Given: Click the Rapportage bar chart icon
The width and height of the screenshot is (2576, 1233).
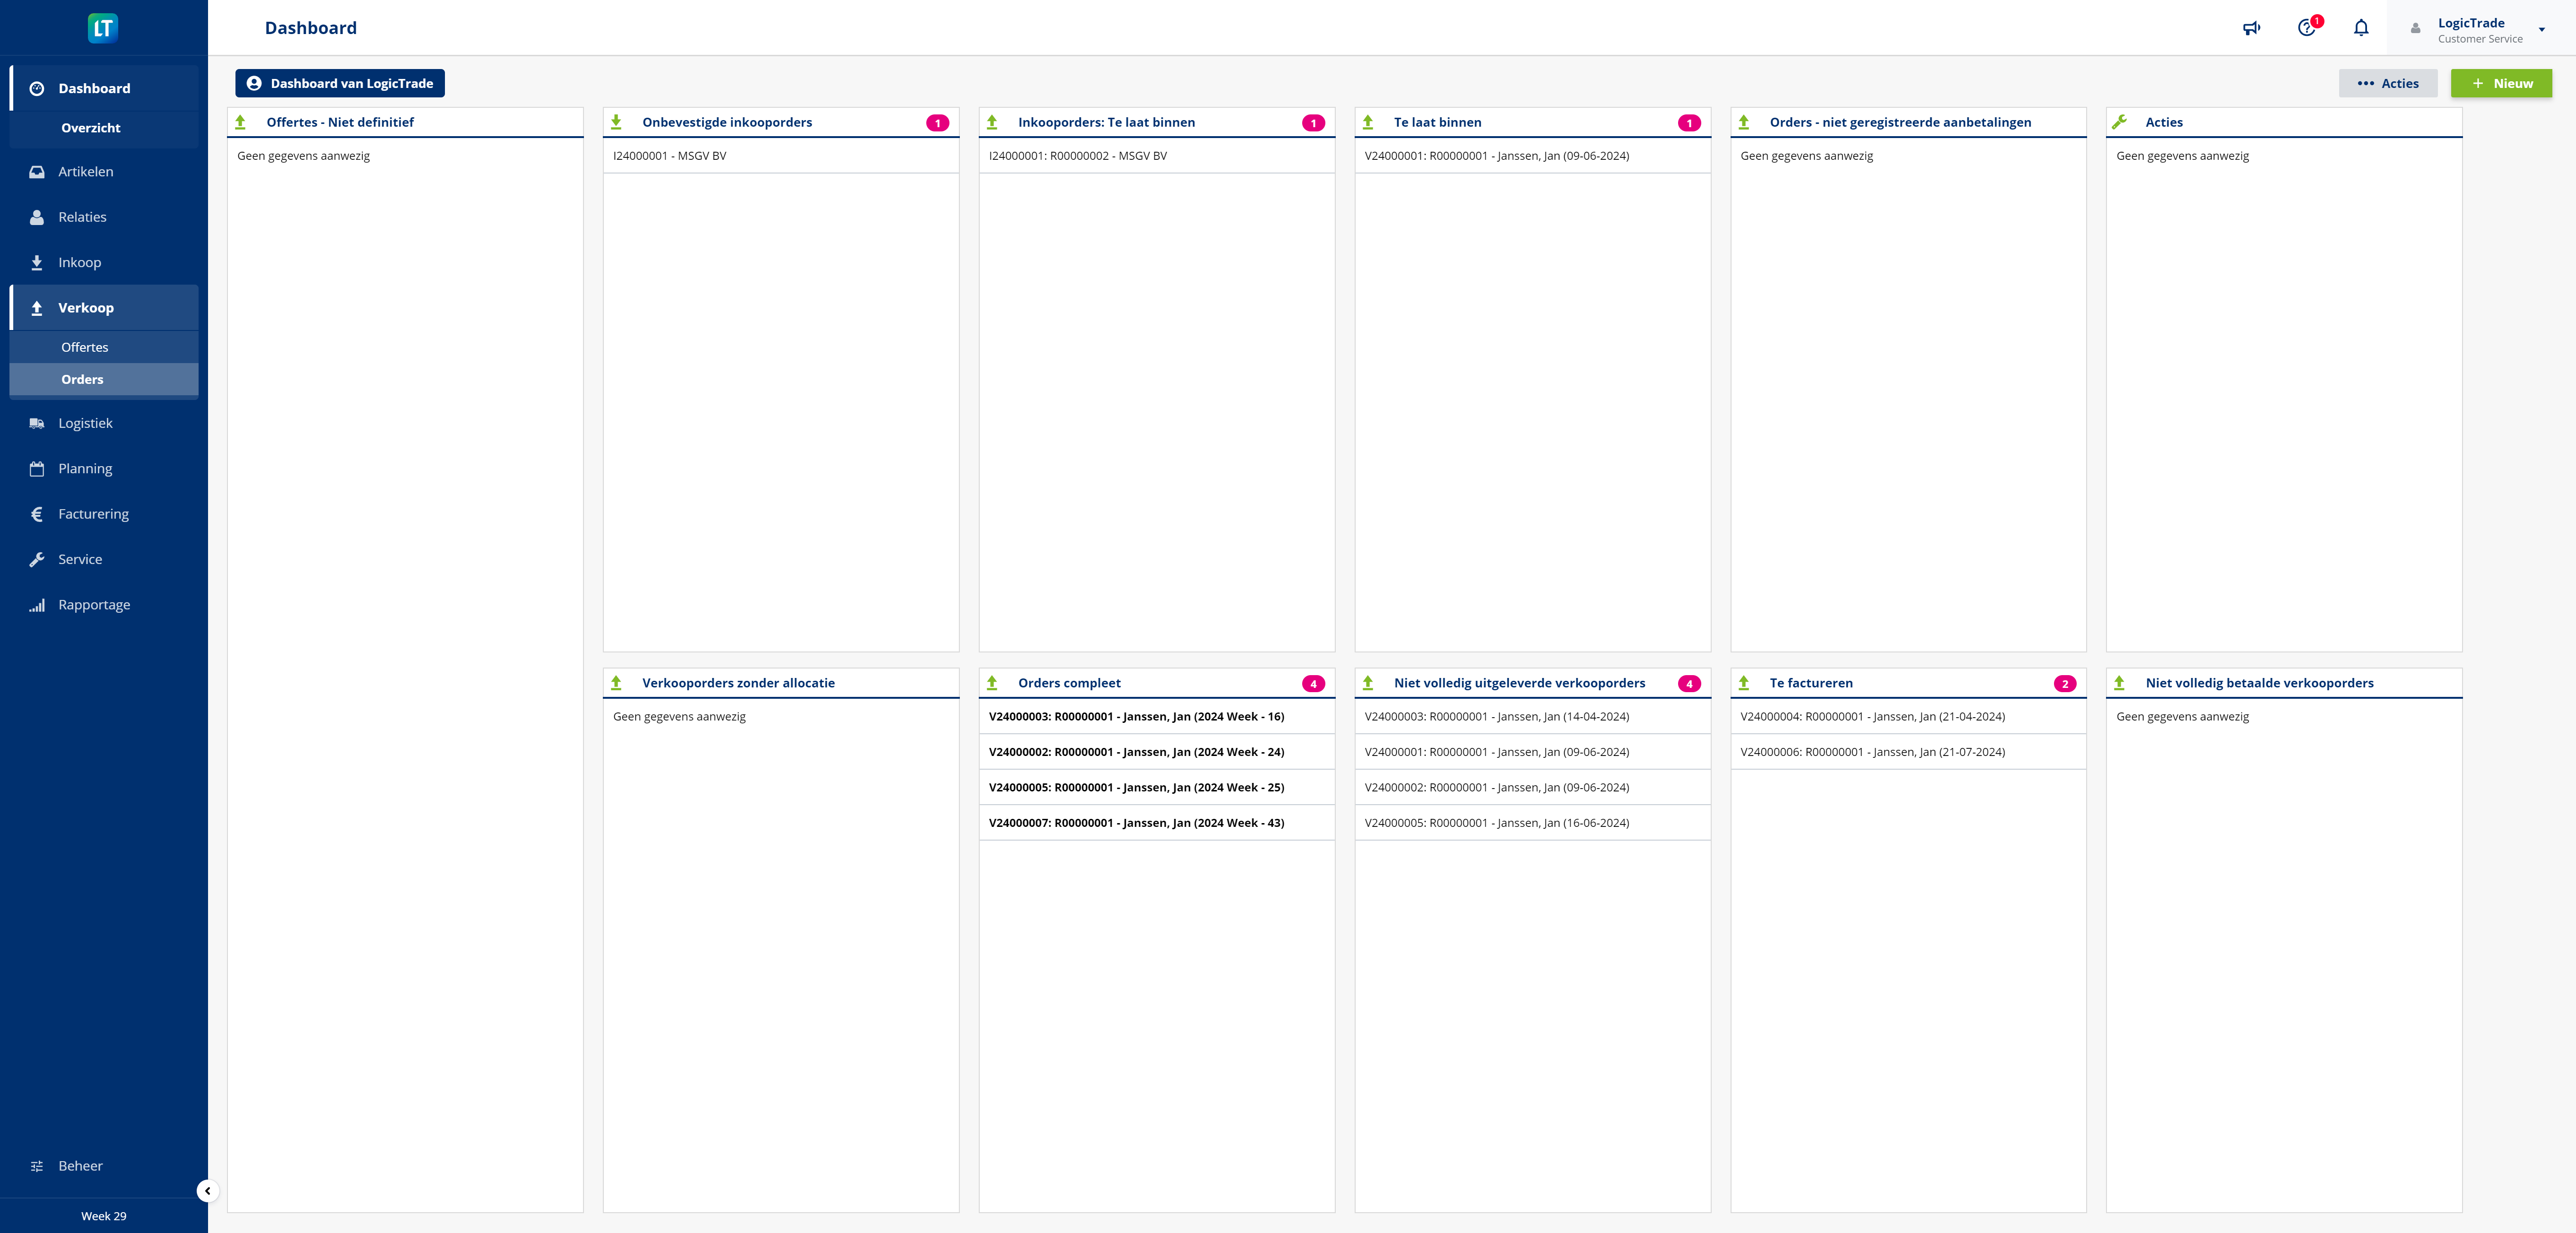Looking at the screenshot, I should tap(37, 605).
